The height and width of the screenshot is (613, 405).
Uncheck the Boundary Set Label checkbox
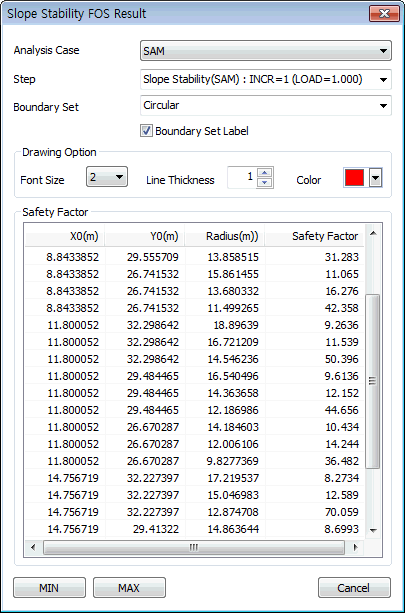147,131
